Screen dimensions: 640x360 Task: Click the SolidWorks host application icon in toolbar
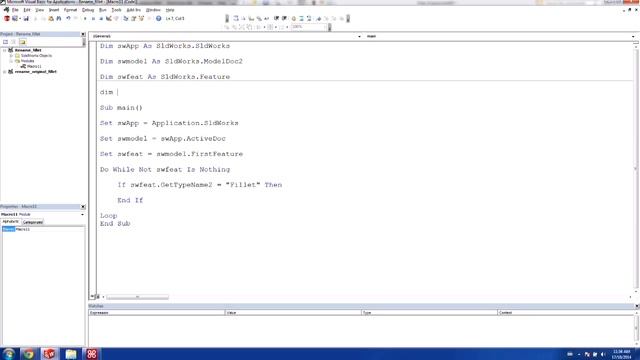[7, 18]
